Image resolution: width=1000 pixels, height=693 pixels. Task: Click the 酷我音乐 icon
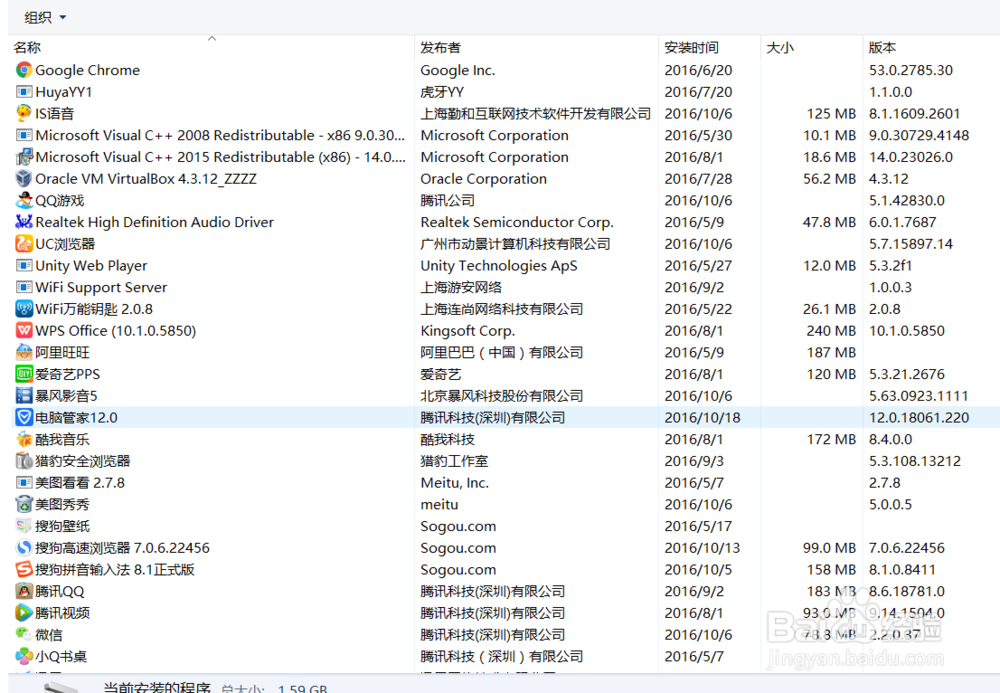tap(24, 439)
